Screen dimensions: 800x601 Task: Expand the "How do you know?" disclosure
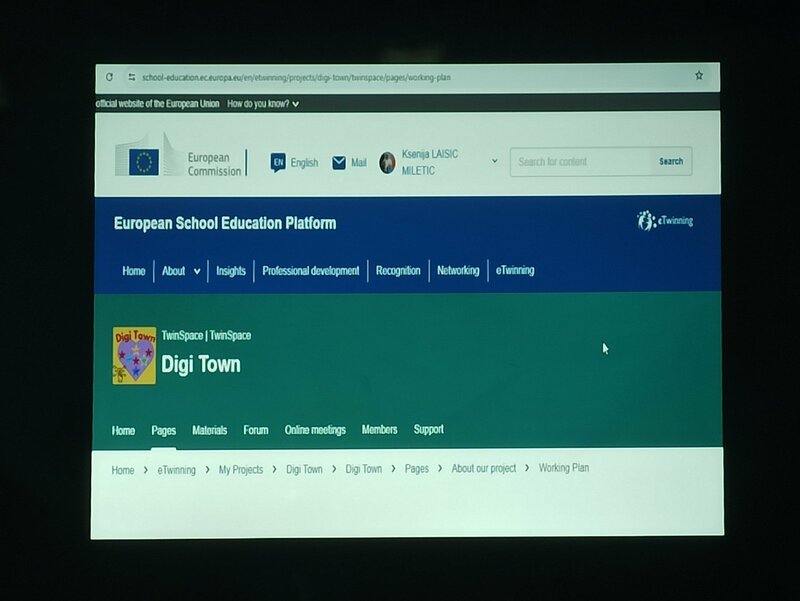[263, 104]
